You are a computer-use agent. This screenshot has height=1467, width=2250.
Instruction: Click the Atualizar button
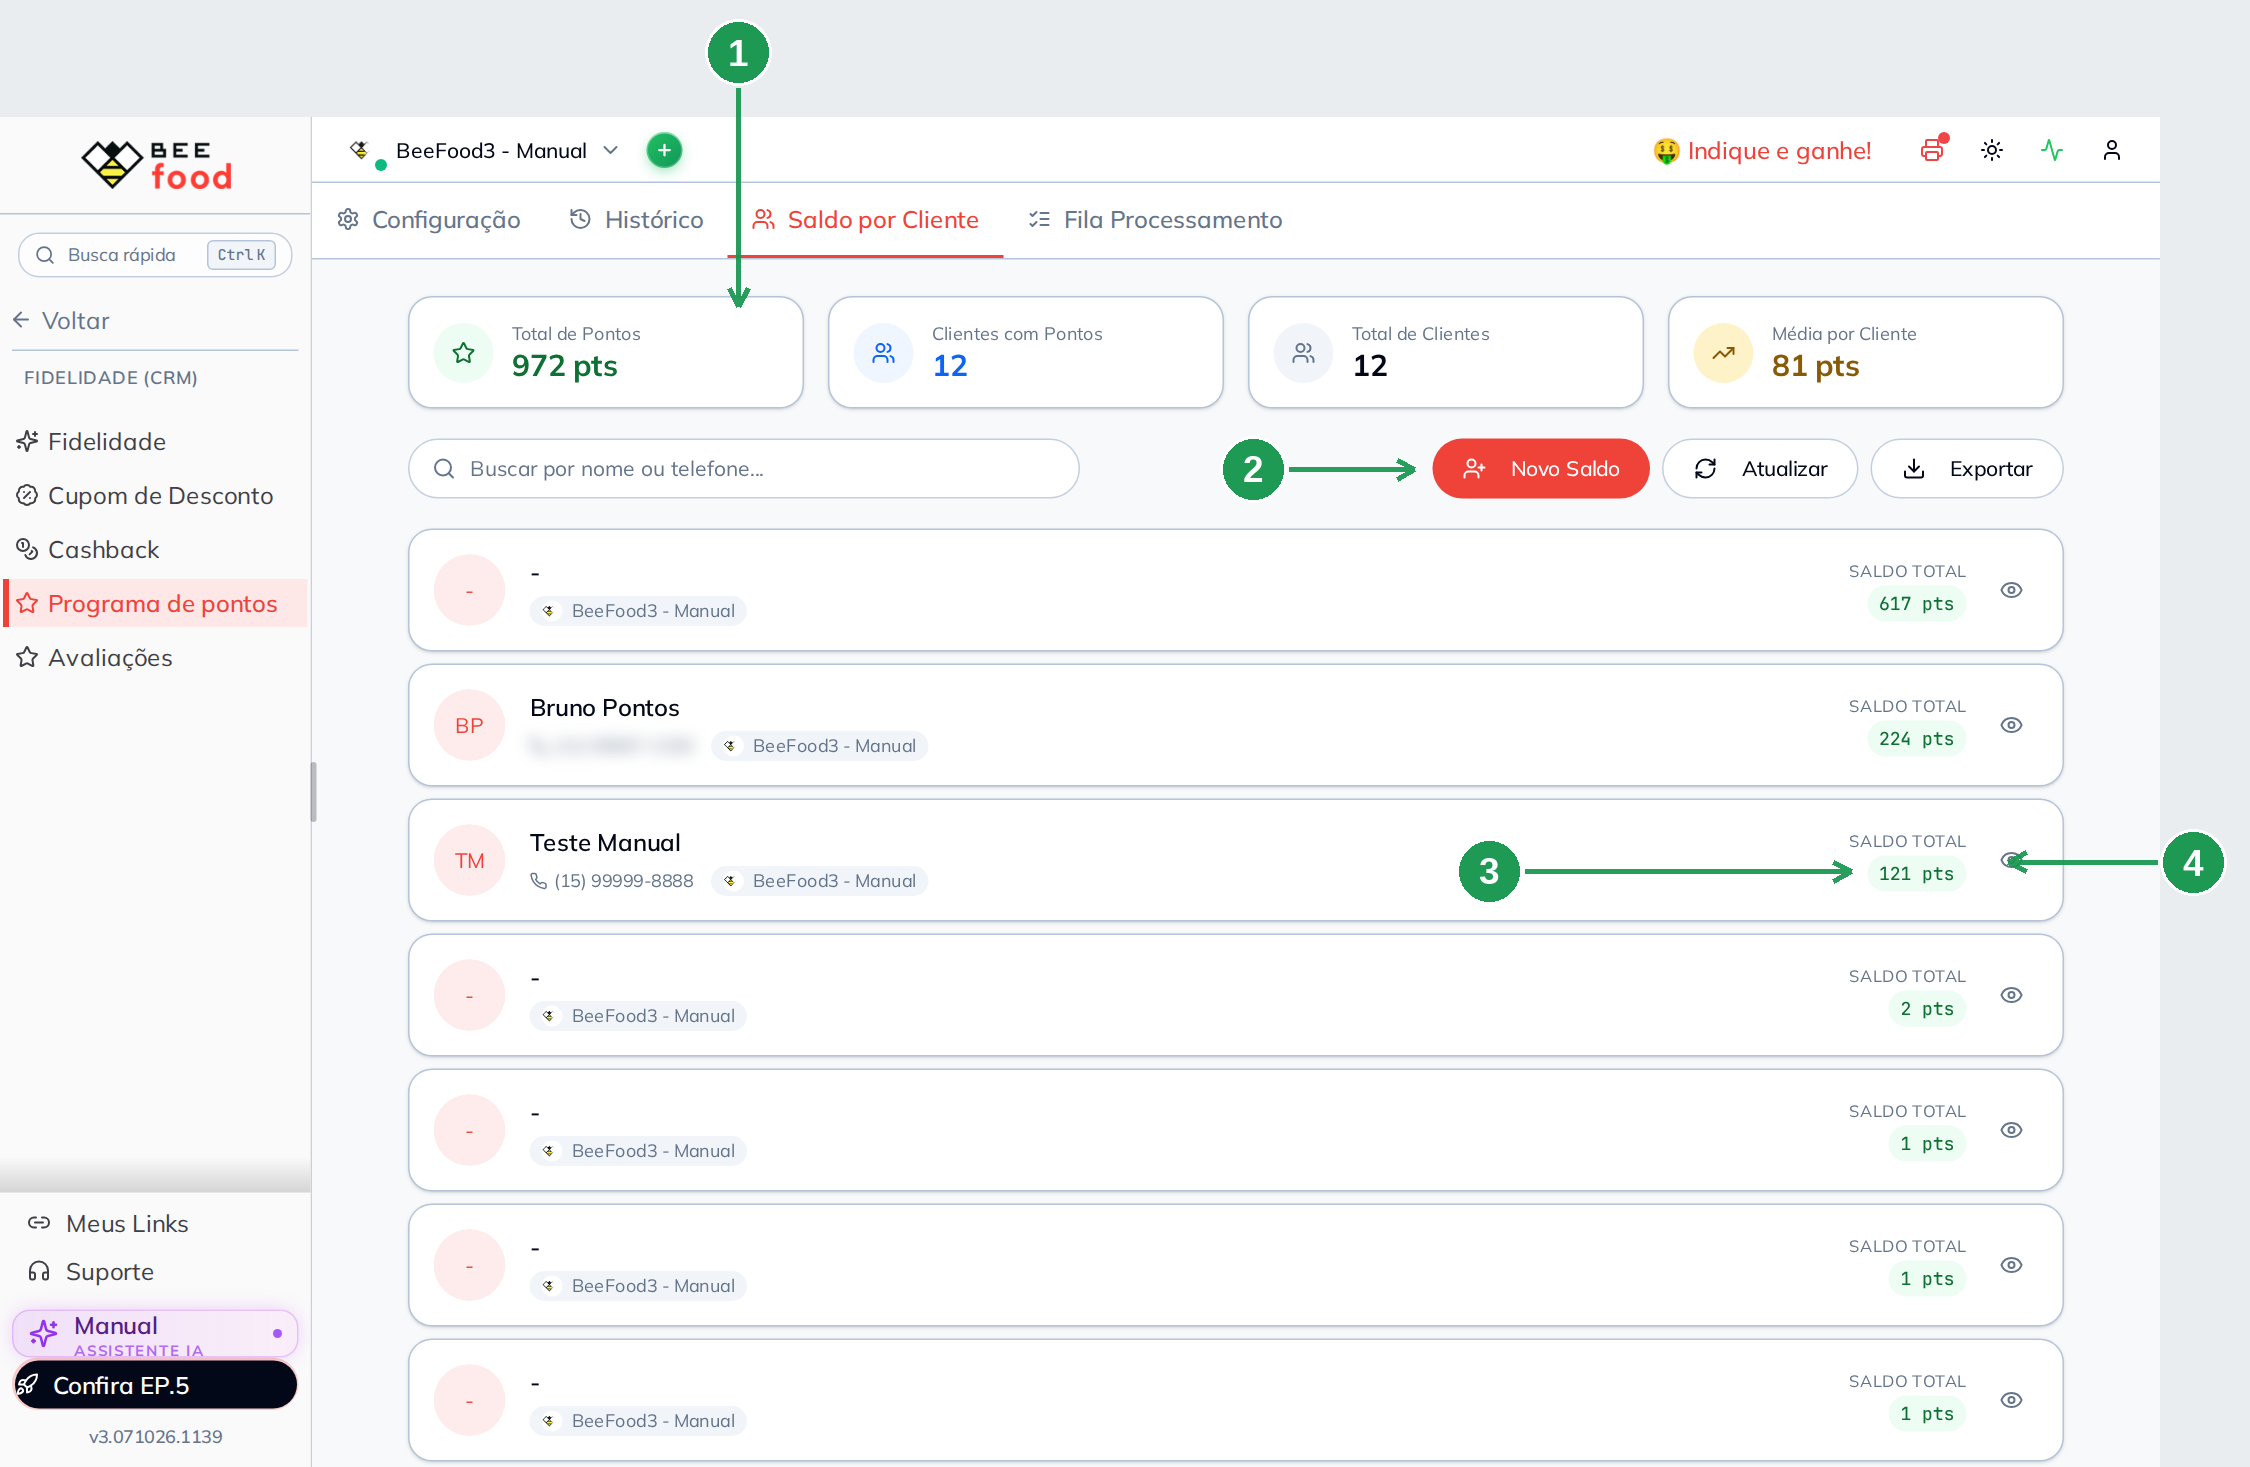point(1760,468)
